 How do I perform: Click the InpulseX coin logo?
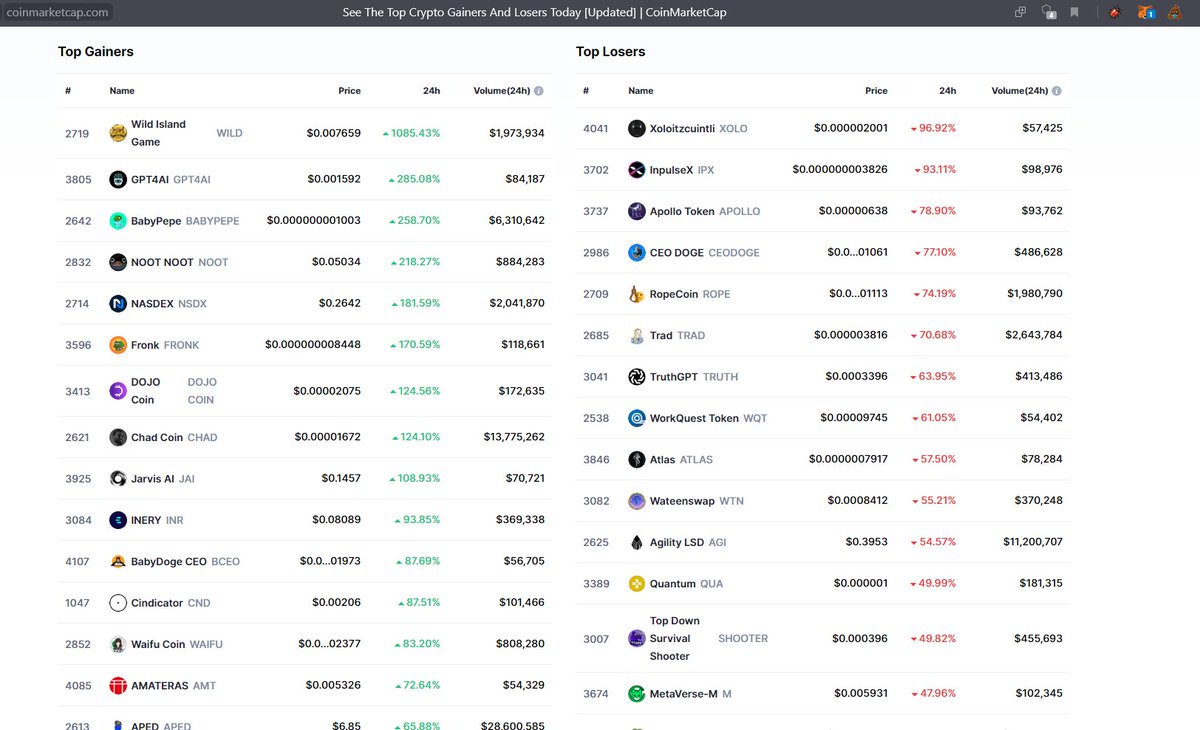pos(637,170)
